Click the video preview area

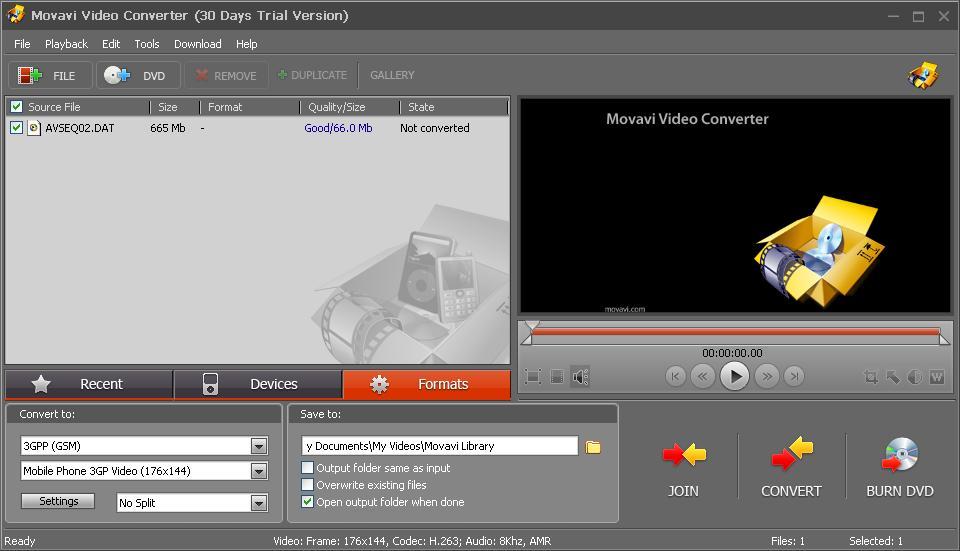point(735,206)
